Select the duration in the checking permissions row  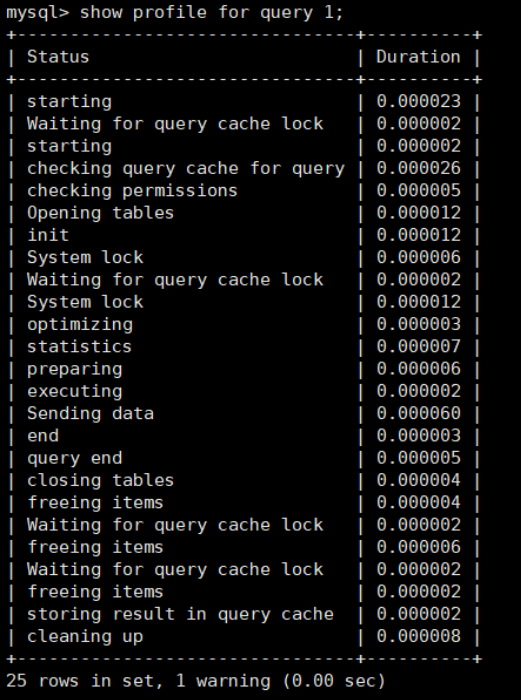[x=418, y=191]
